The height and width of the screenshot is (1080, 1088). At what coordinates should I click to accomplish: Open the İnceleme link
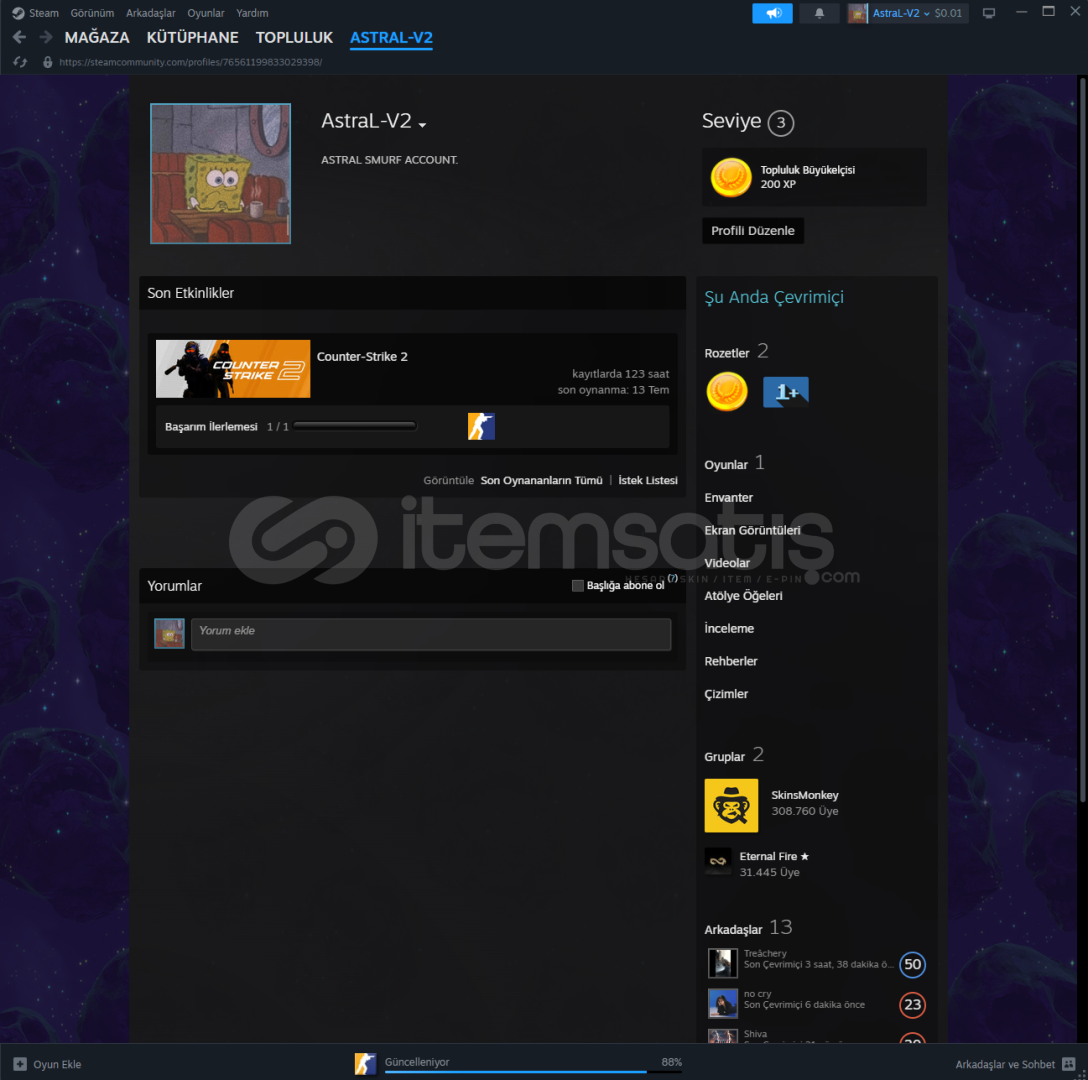[729, 628]
